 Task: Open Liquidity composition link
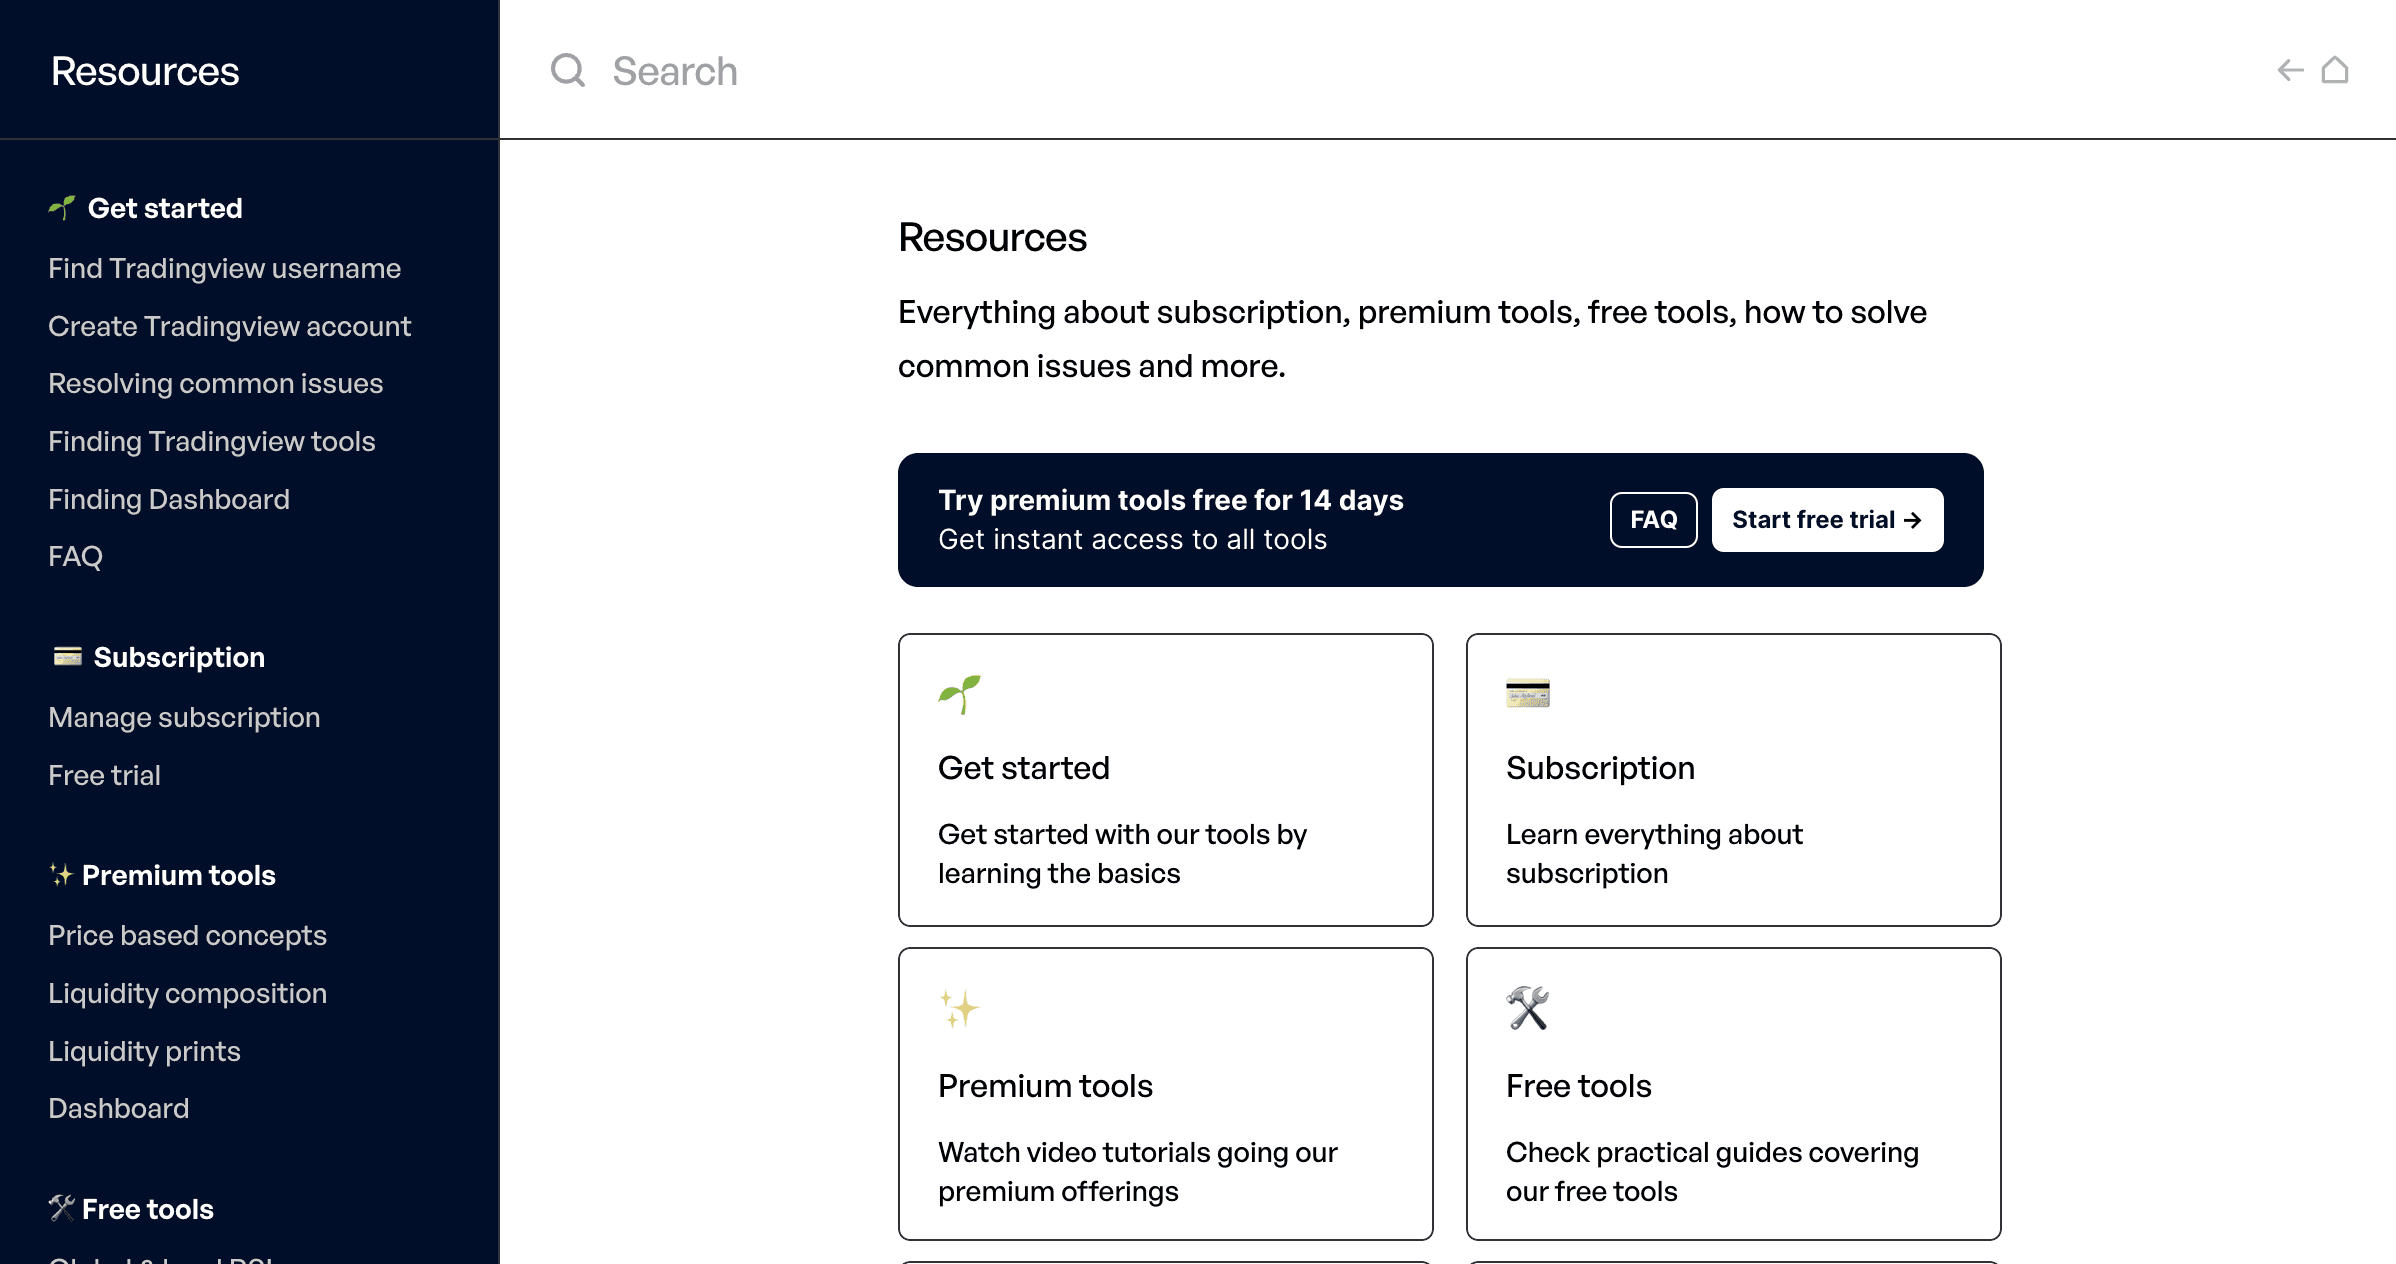click(187, 993)
